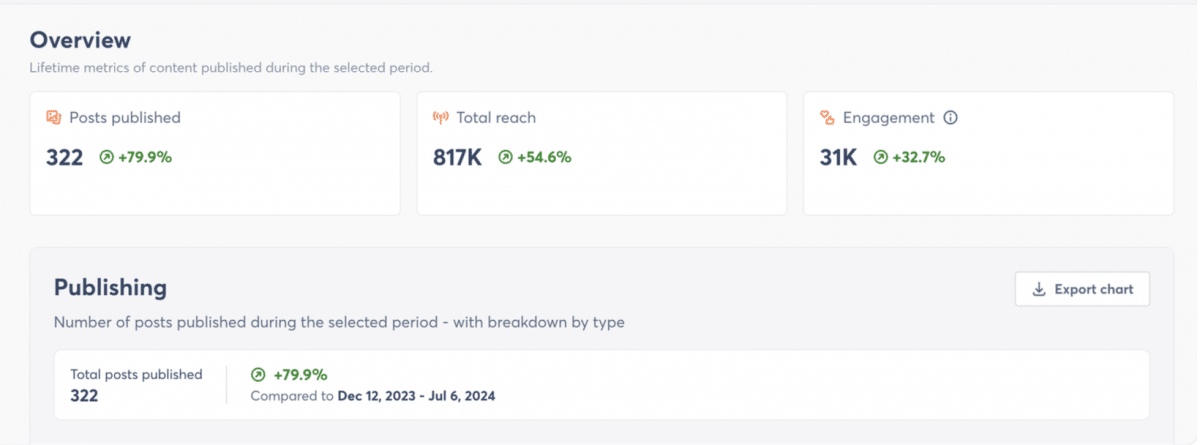Click the Engagement likes icon

(827, 118)
